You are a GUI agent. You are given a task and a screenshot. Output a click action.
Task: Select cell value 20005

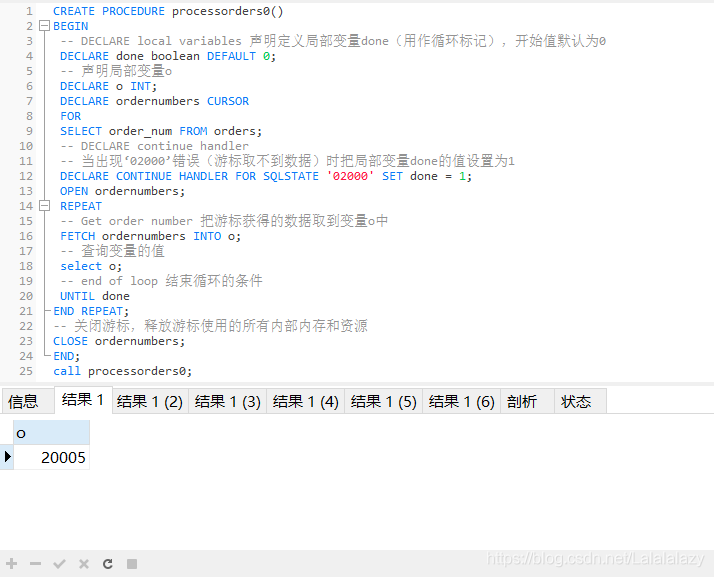[x=51, y=457]
